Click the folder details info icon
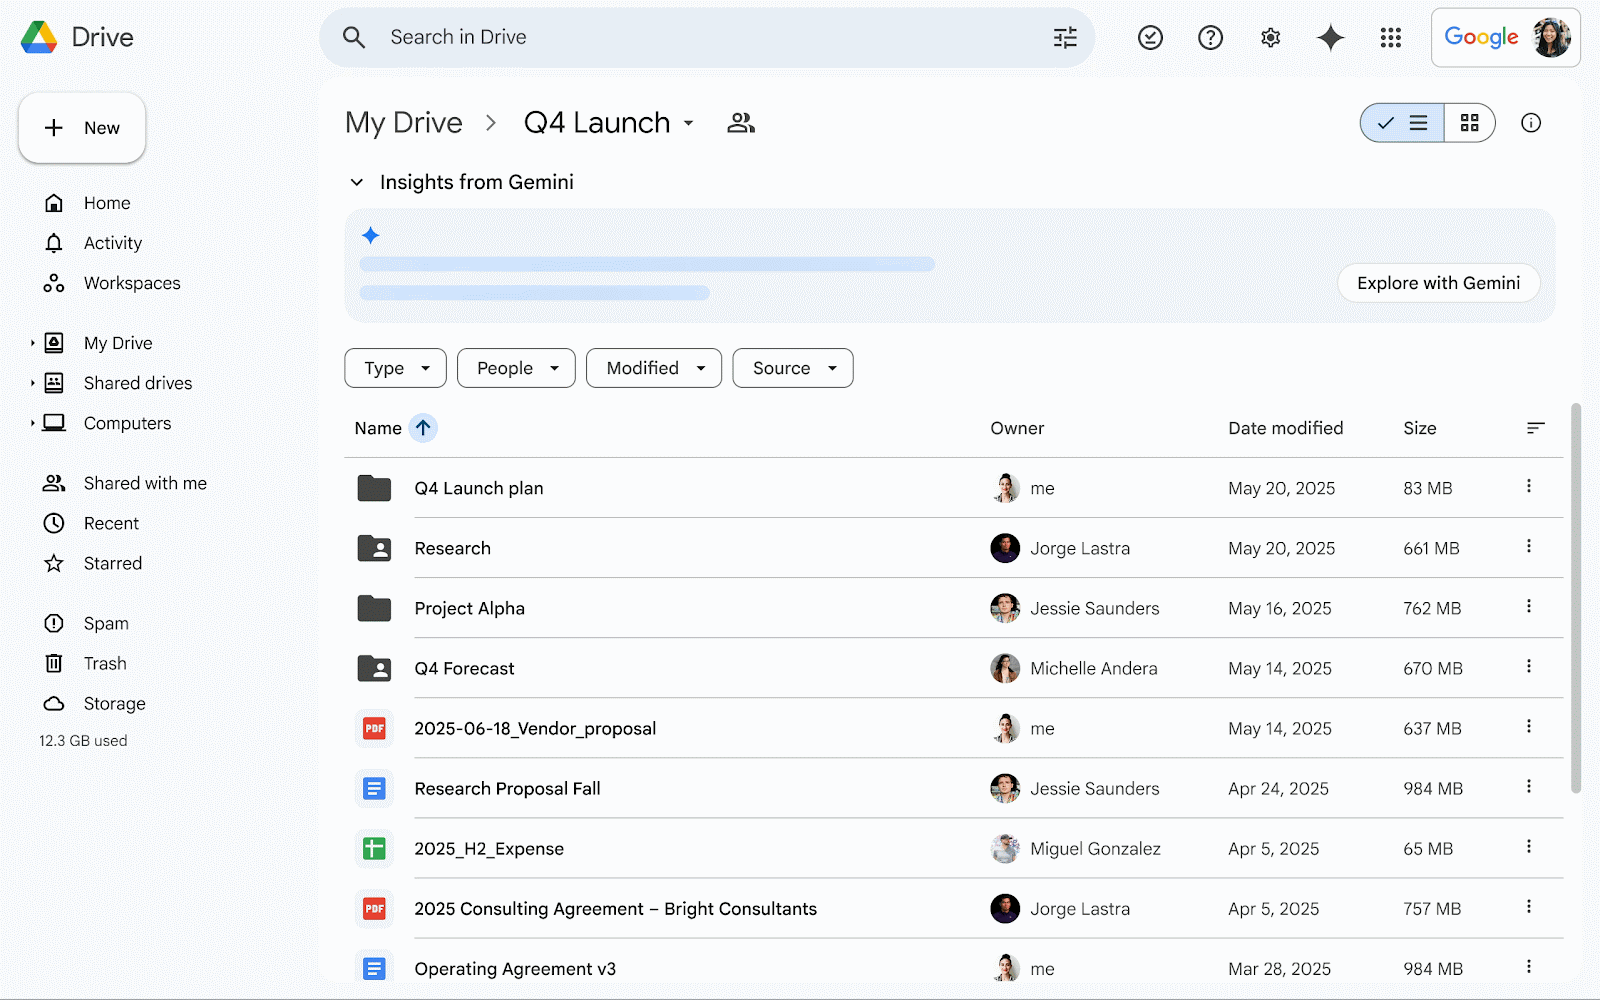This screenshot has width=1600, height=1000. coord(1531,123)
